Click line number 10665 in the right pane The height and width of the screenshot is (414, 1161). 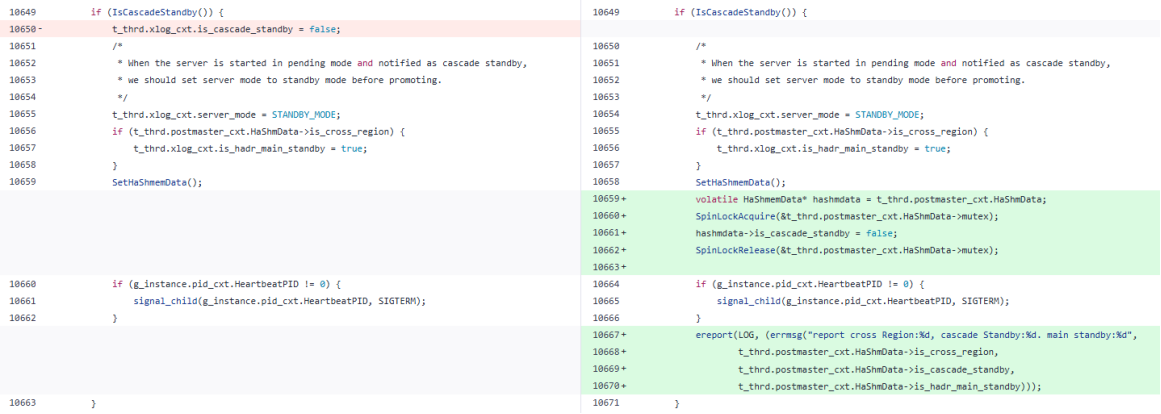click(x=607, y=301)
